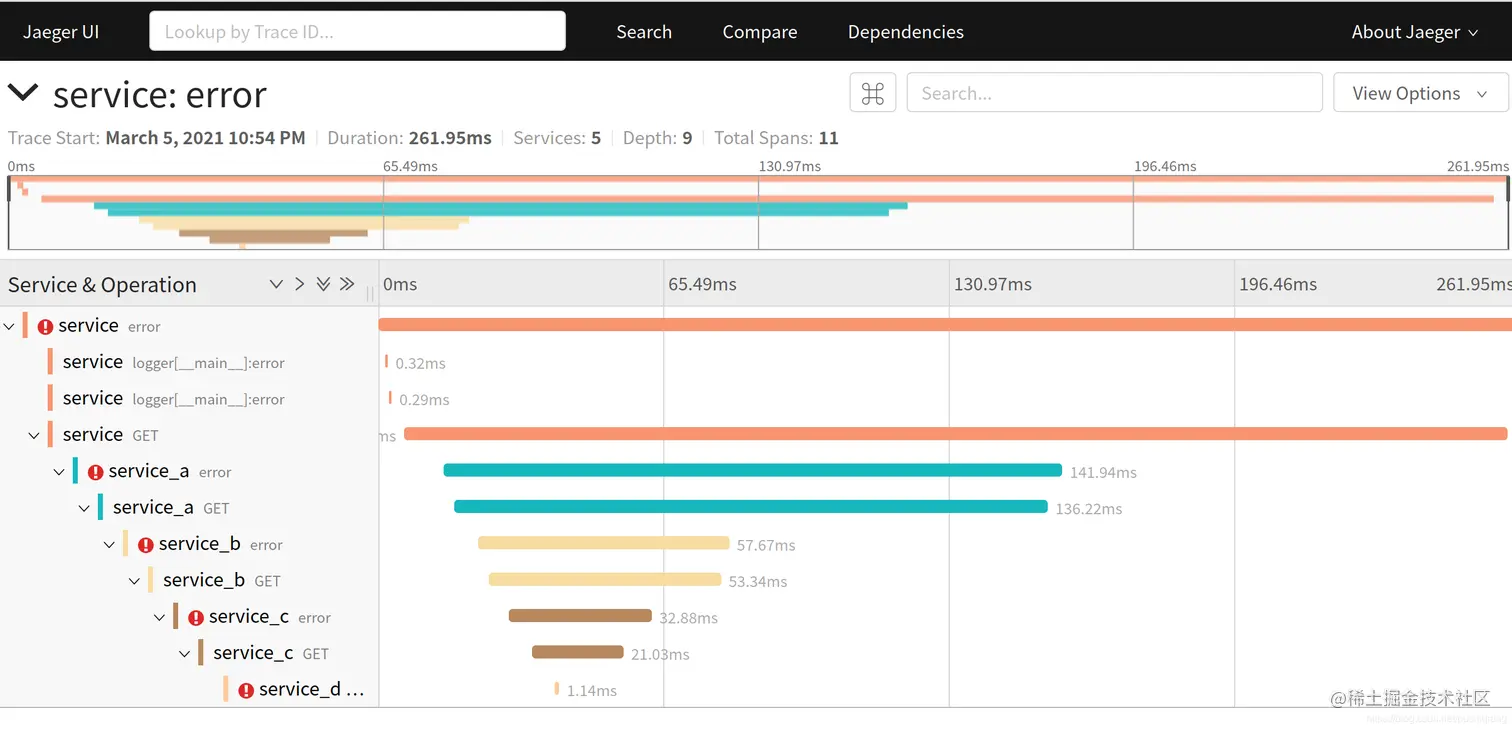Open the Dependencies page

pos(906,32)
